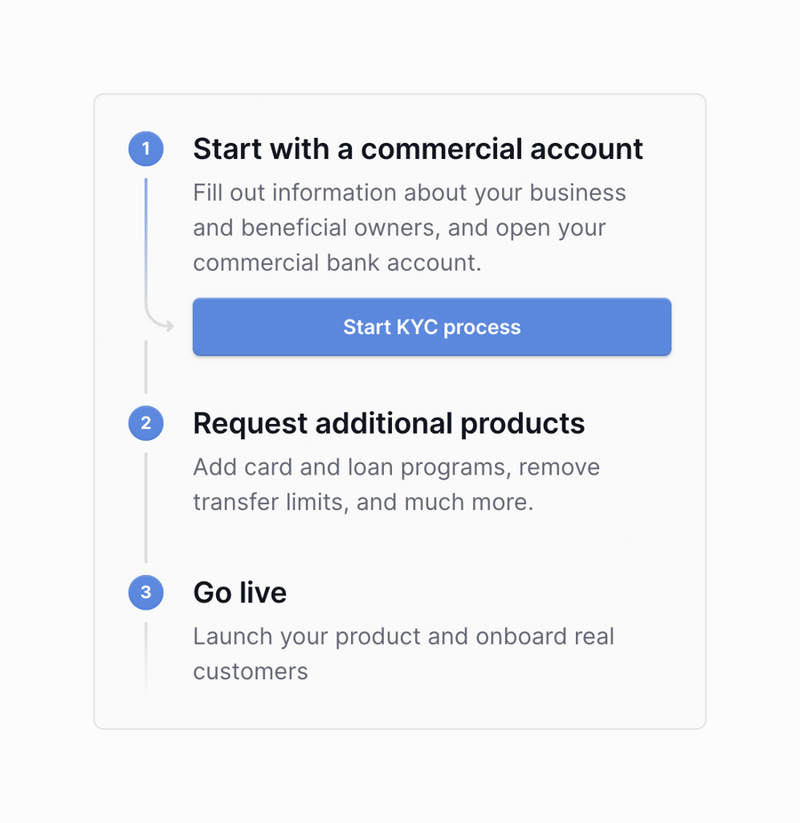Click the 'Fill out information about your business' line
The width and height of the screenshot is (800, 823).
[x=409, y=192]
